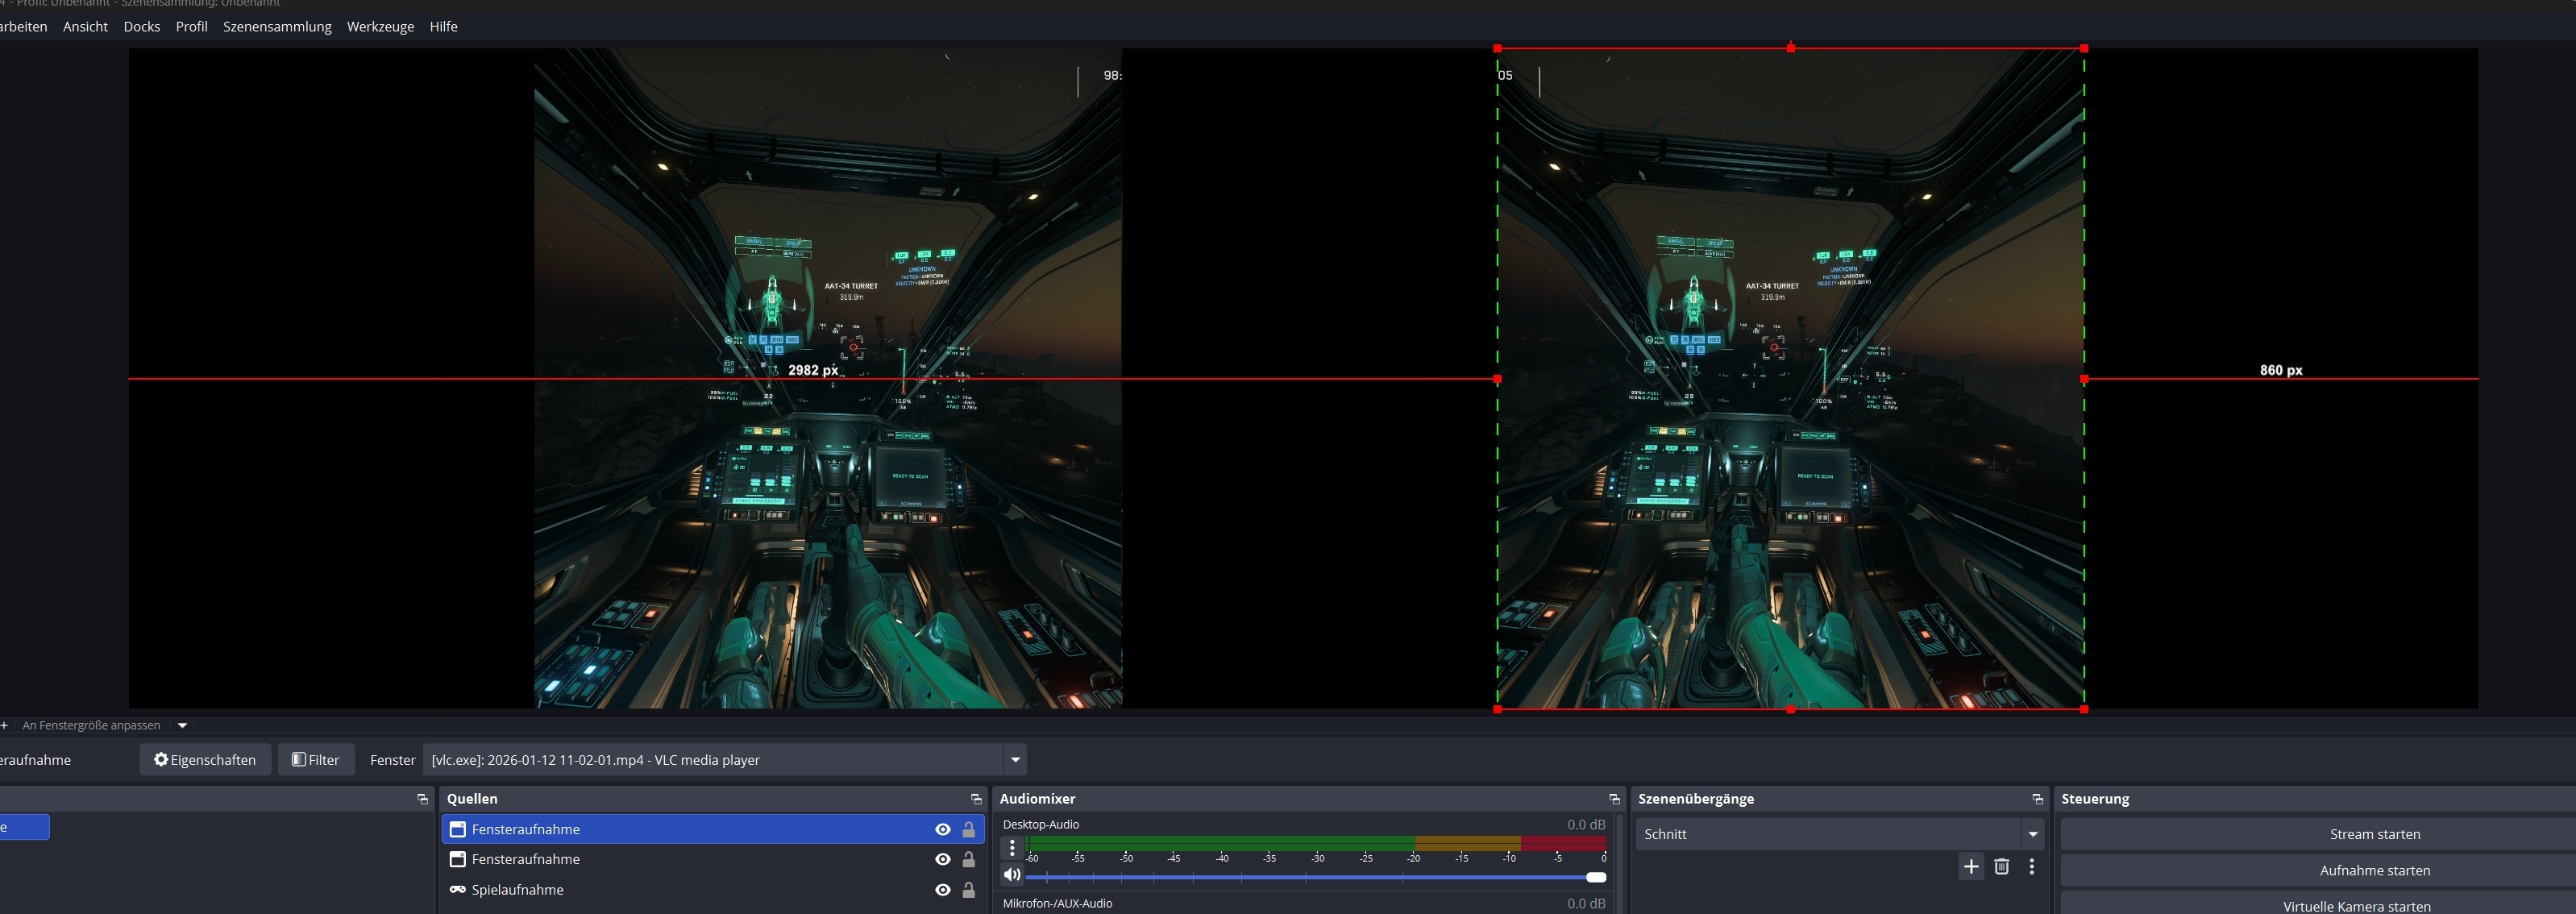Image resolution: width=2576 pixels, height=914 pixels.
Task: Hide the Spielaufnahme source
Action: [x=942, y=890]
